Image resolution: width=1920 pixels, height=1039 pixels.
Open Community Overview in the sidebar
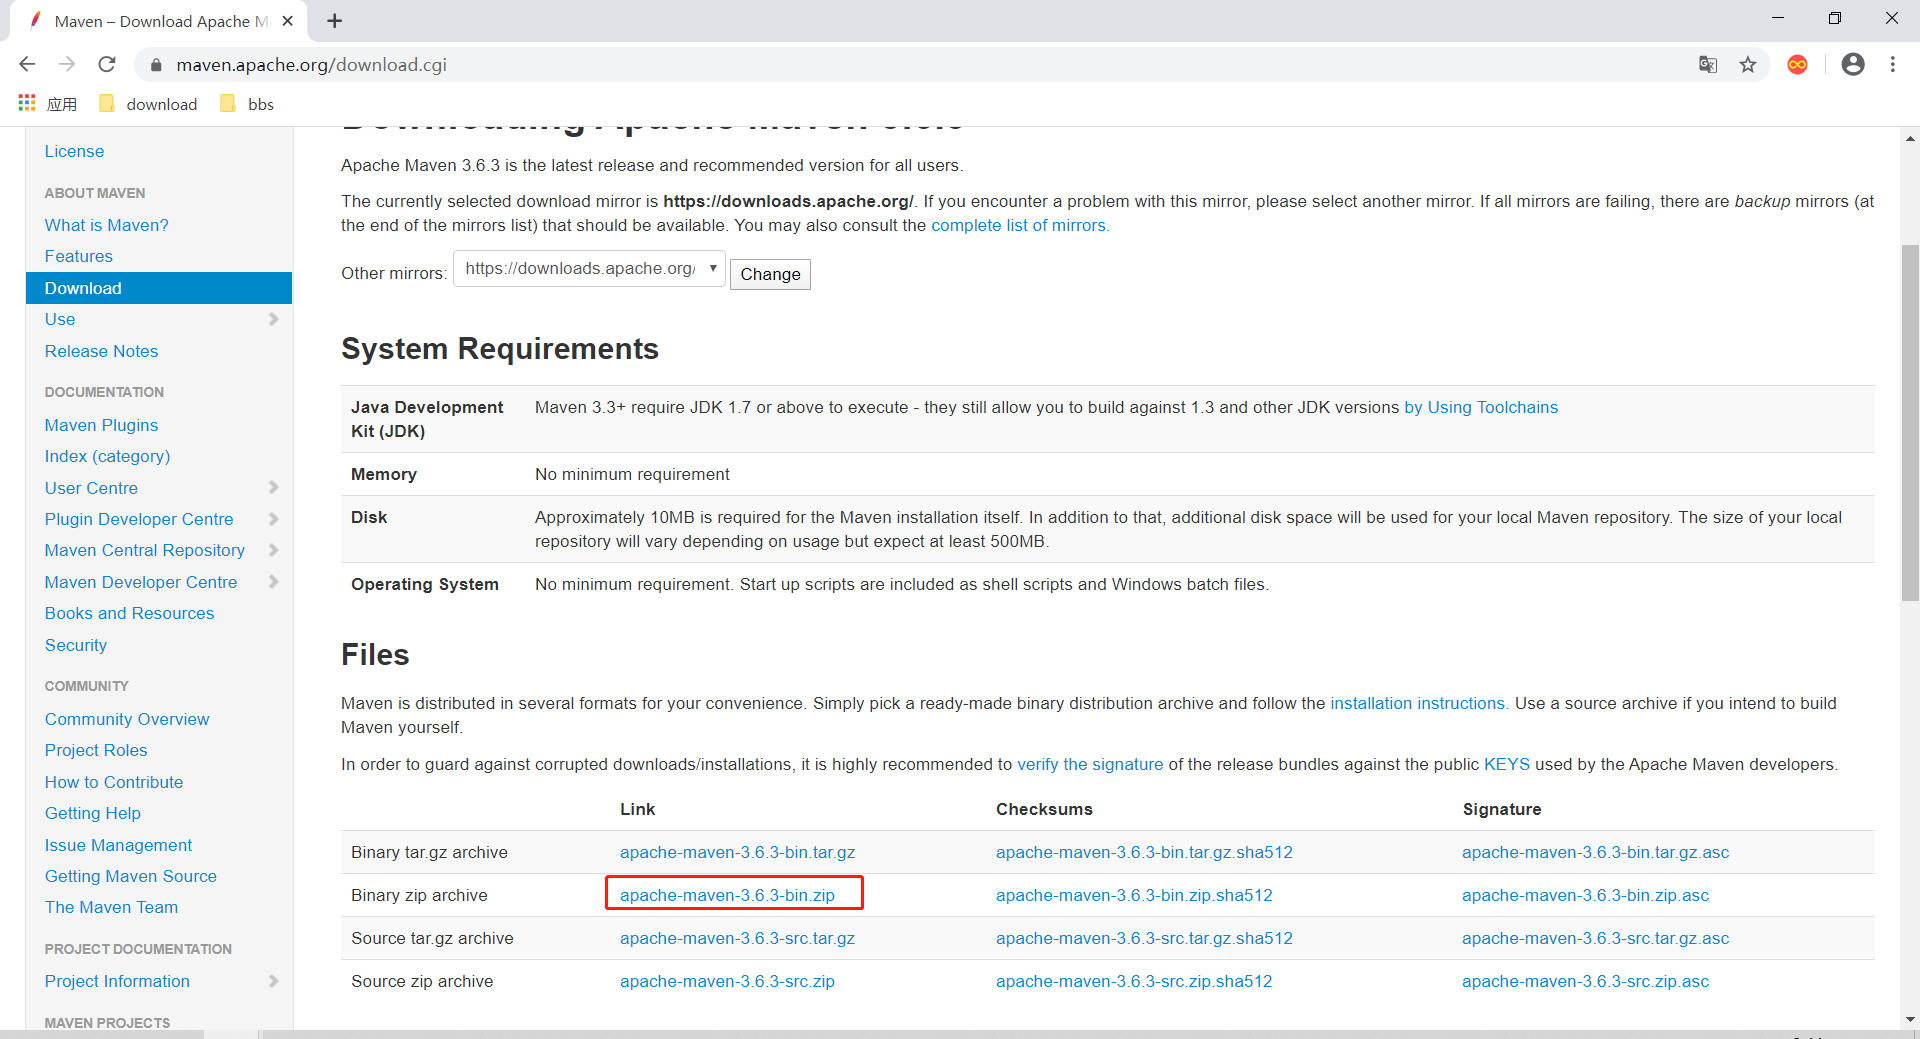tap(127, 719)
